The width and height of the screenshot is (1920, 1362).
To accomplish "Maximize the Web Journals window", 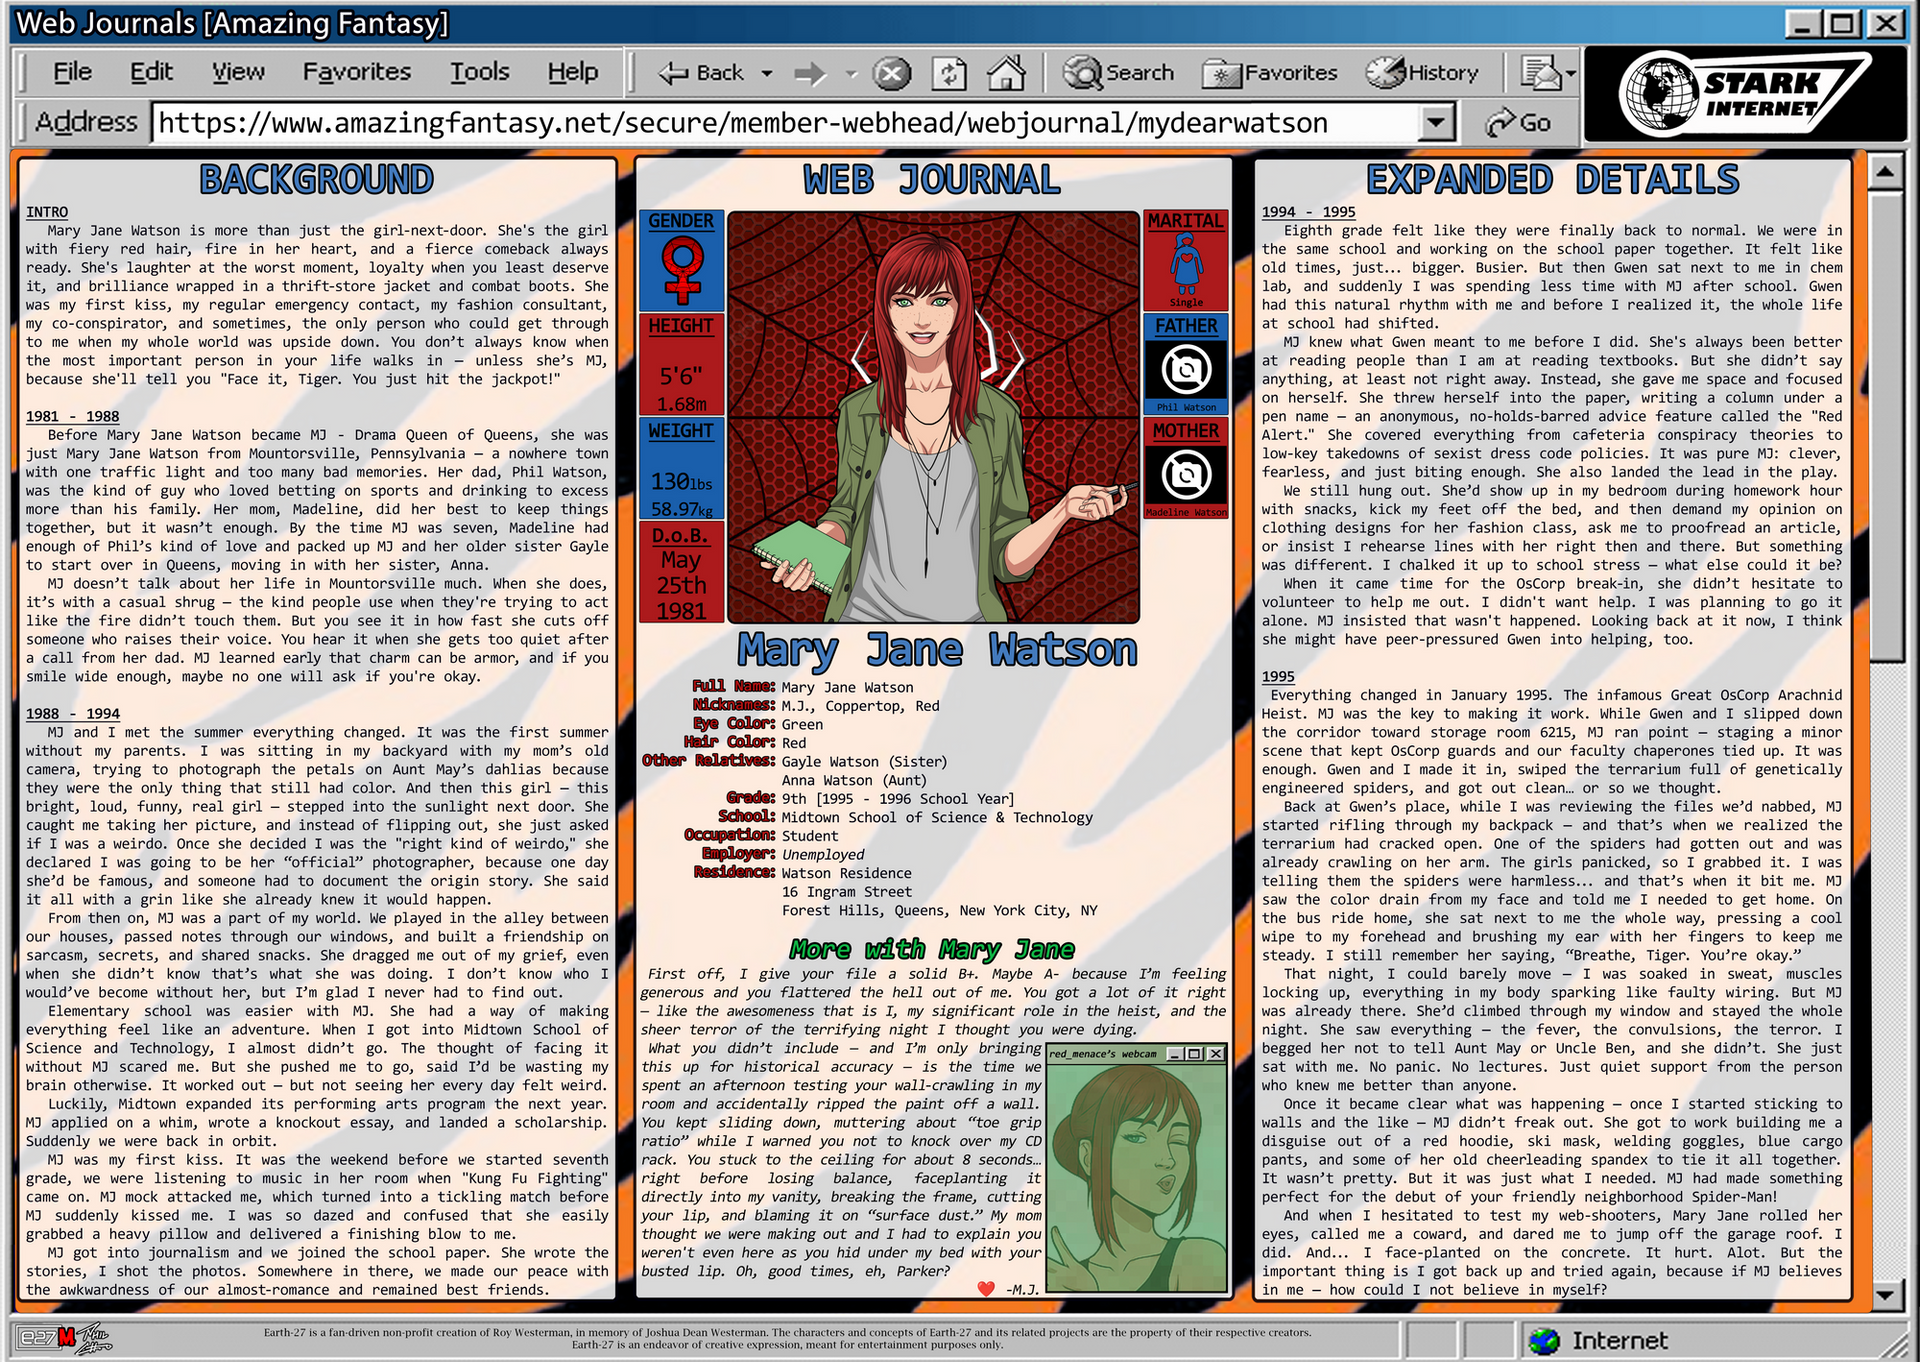I will click(x=1844, y=22).
